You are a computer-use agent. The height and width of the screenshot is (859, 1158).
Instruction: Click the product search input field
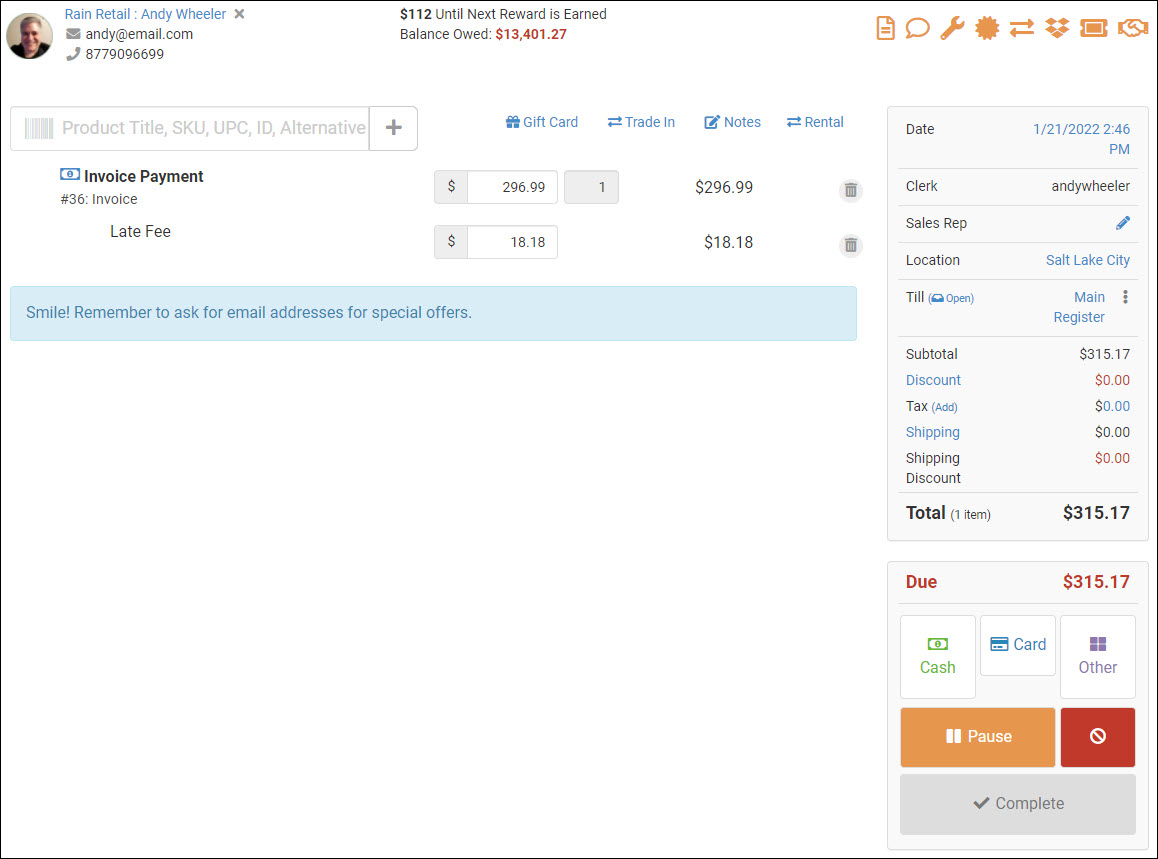point(190,128)
